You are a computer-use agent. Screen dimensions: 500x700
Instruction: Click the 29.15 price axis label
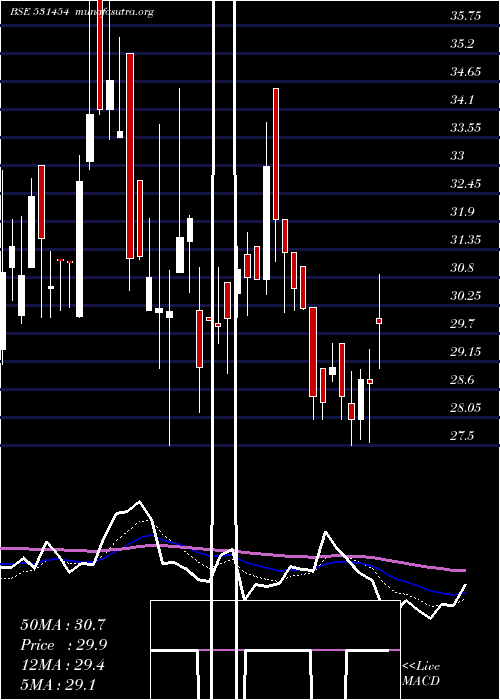pyautogui.click(x=465, y=352)
